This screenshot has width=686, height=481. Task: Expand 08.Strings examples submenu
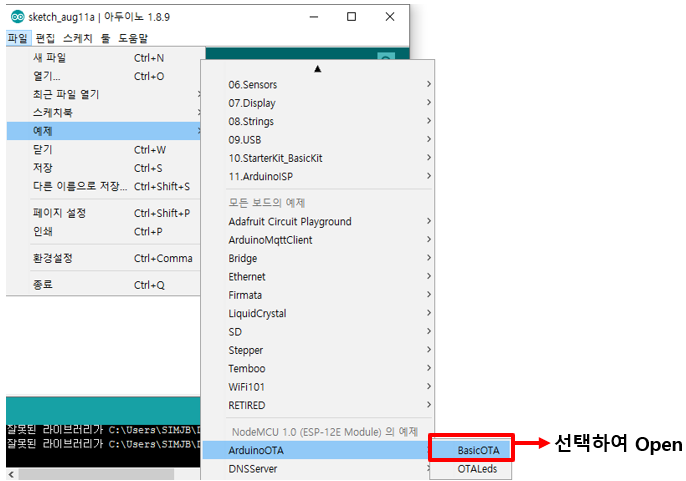point(318,121)
